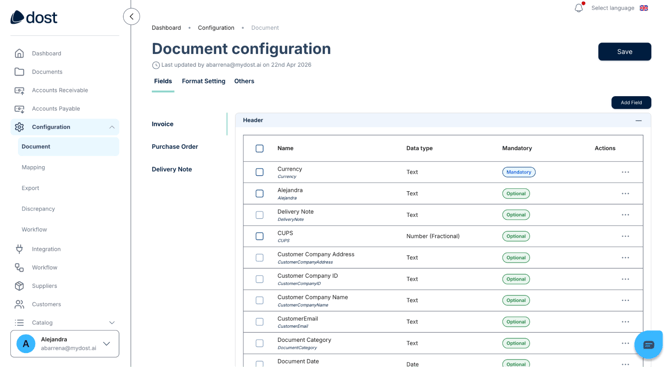
Task: Click the Add Field button
Action: (x=631, y=103)
